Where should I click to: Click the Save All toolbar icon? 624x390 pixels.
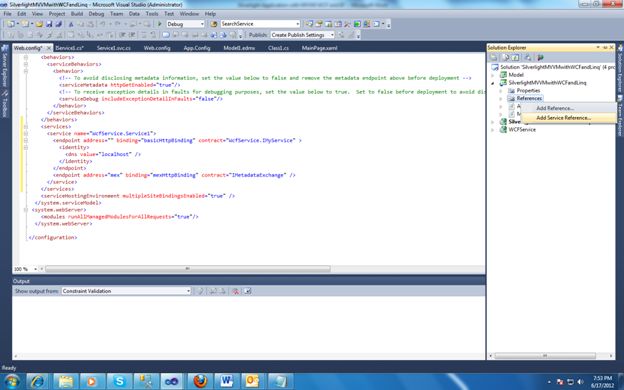click(58, 24)
